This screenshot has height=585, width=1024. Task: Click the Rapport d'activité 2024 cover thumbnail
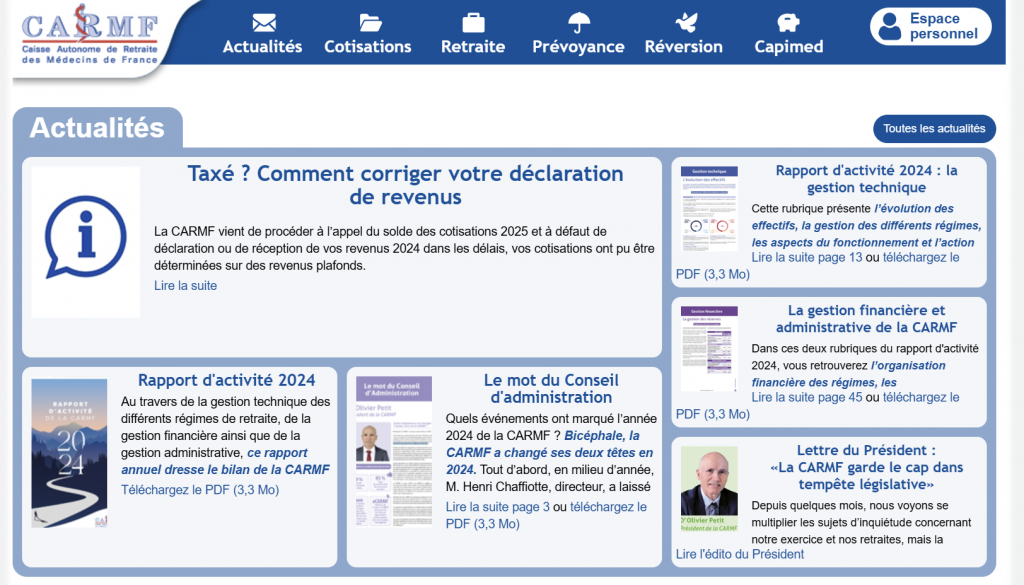click(x=69, y=453)
